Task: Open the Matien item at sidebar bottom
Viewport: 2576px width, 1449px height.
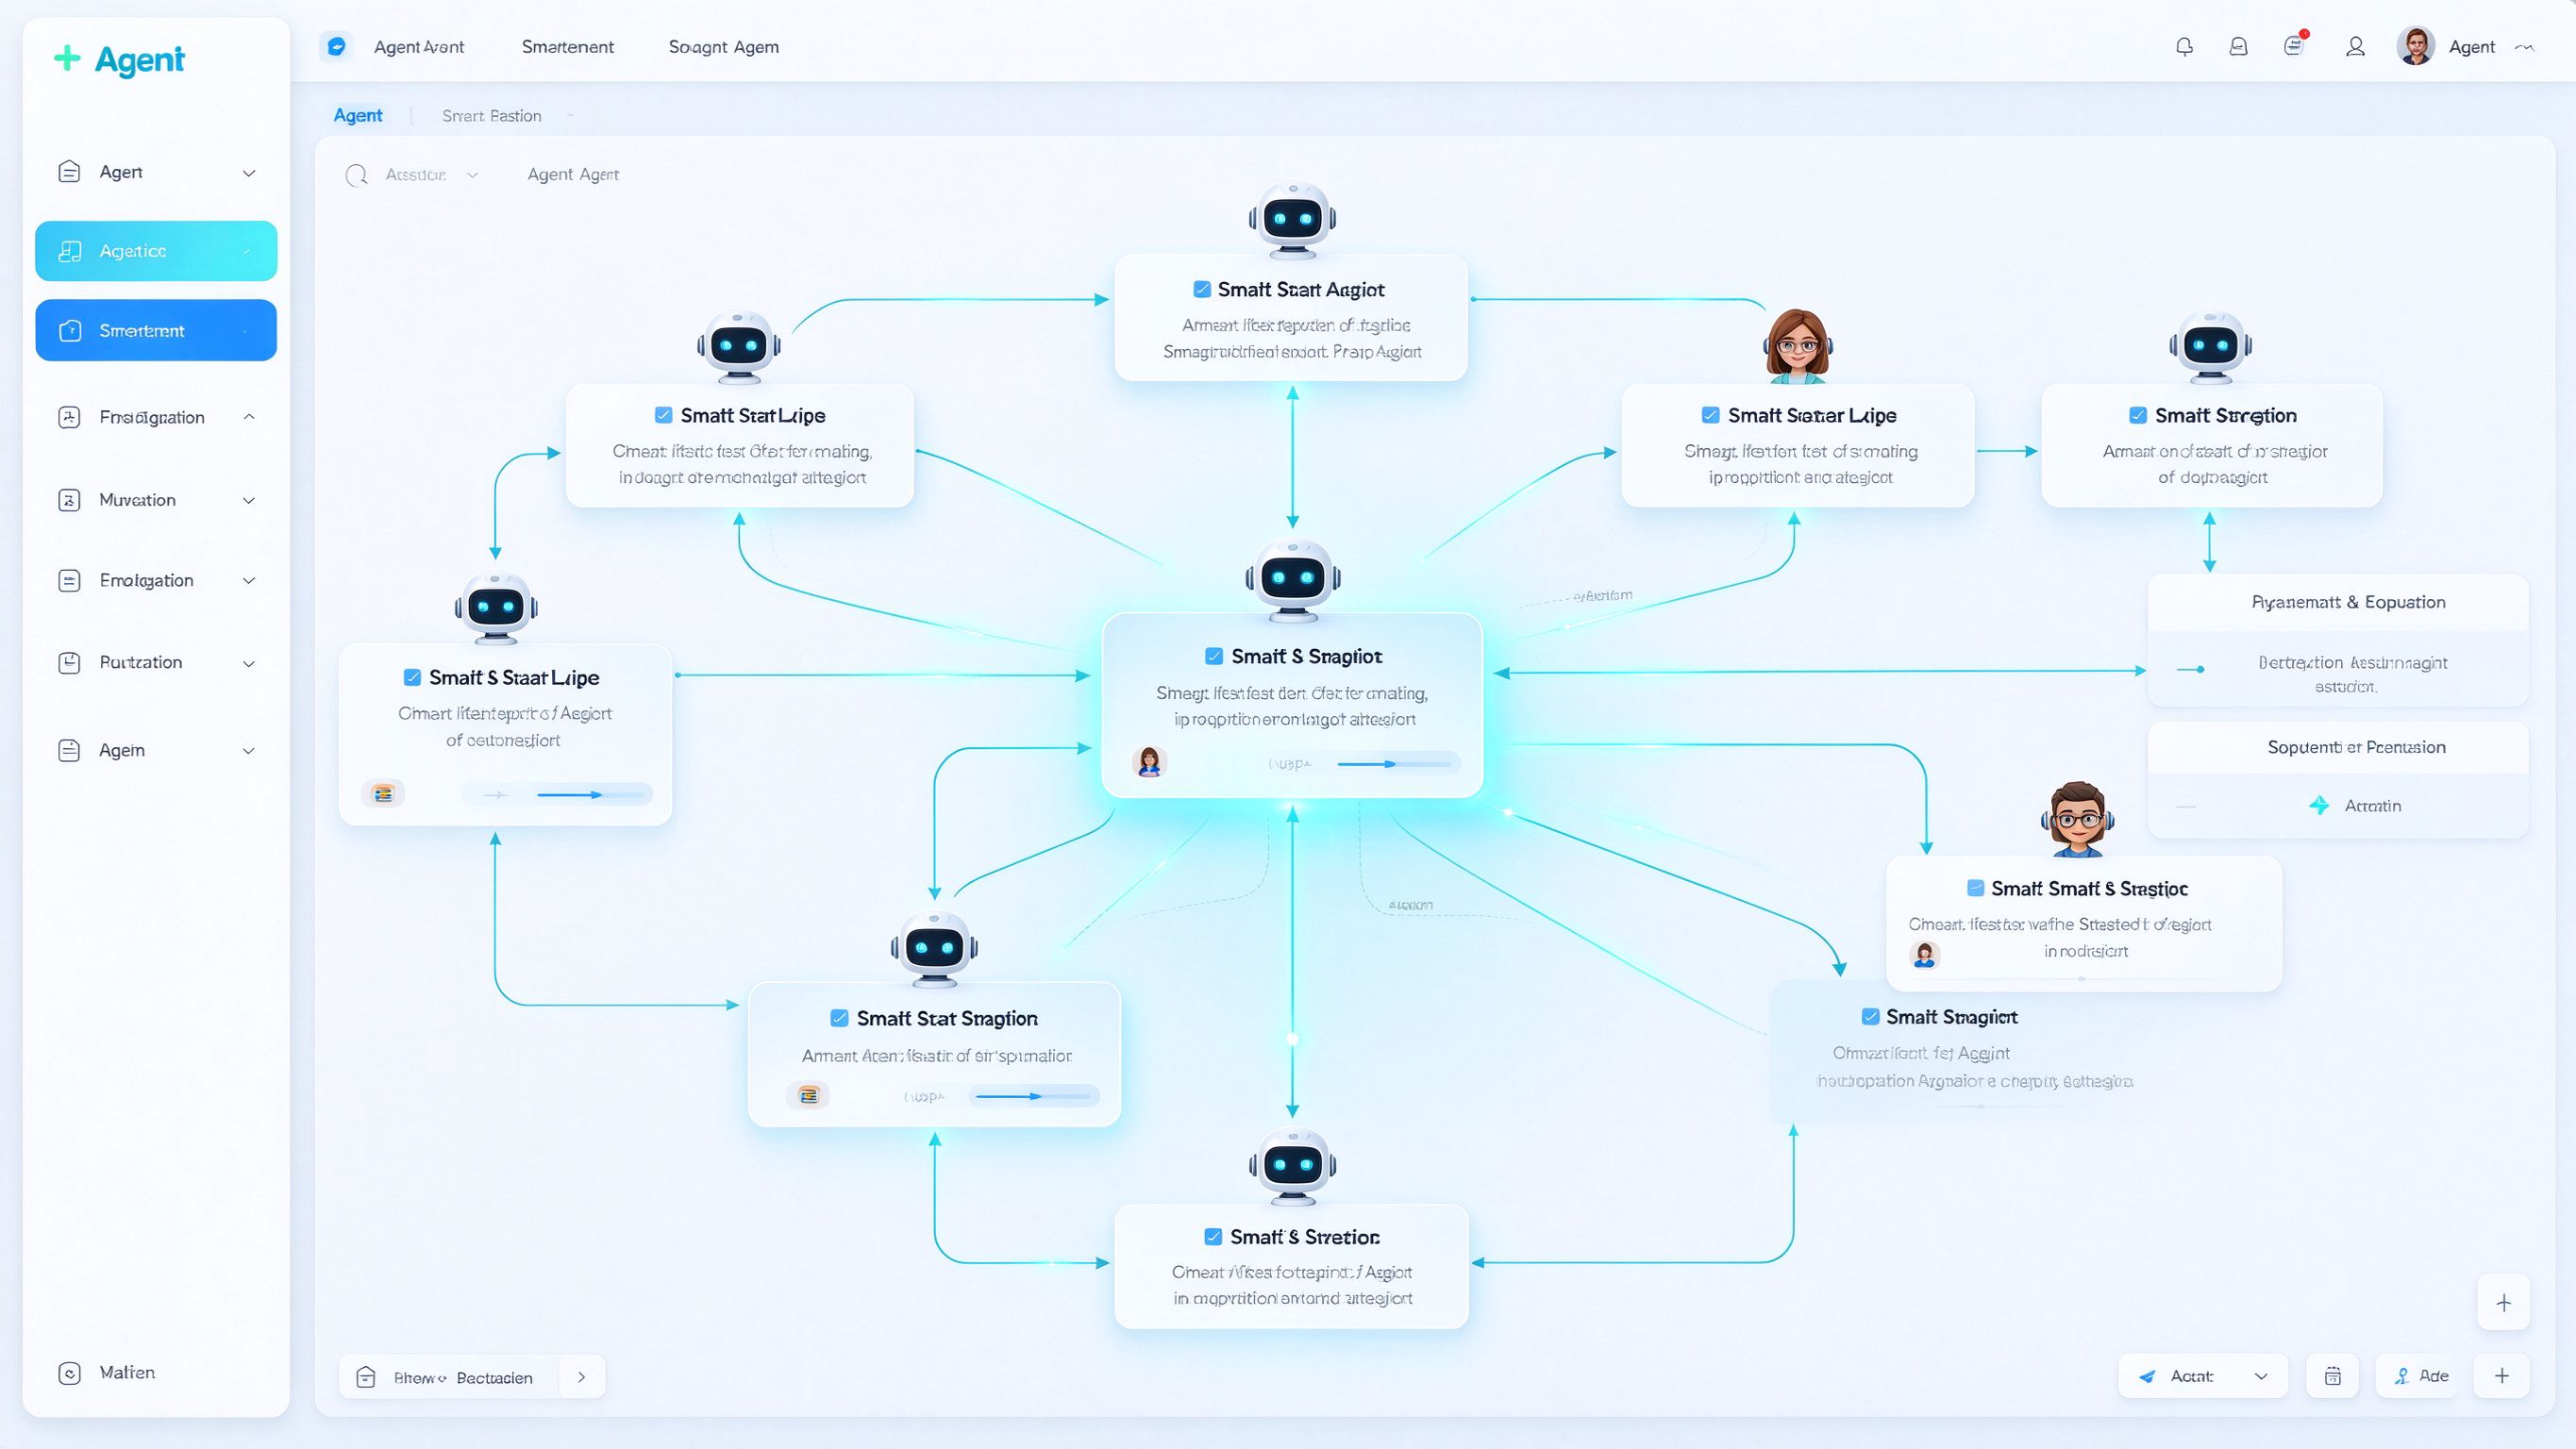Action: point(108,1373)
